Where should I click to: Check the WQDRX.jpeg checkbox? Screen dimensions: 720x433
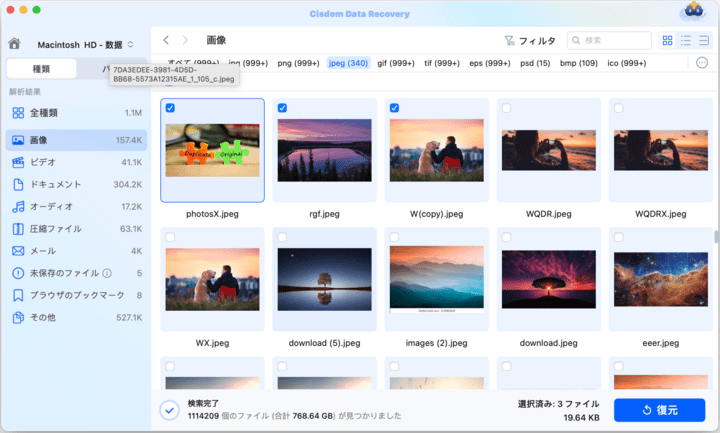point(619,108)
